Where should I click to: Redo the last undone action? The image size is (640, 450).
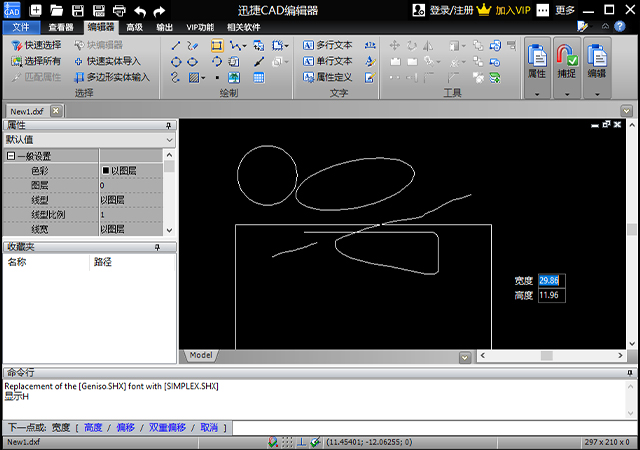pos(159,11)
